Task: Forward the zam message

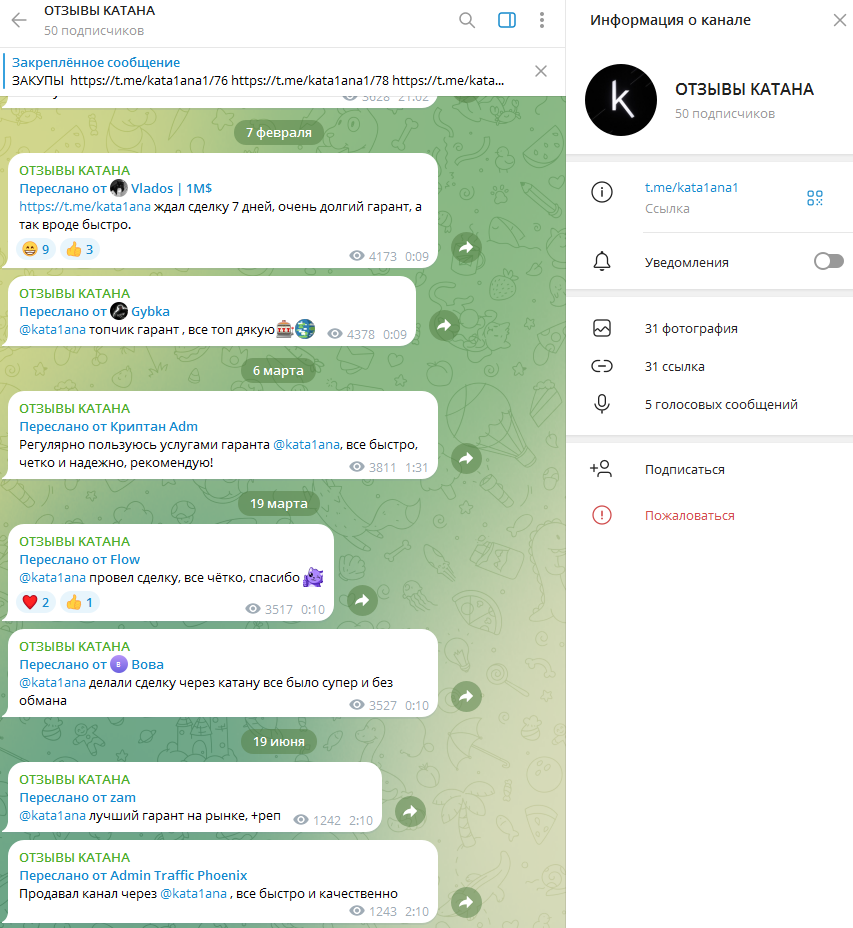Action: [410, 811]
